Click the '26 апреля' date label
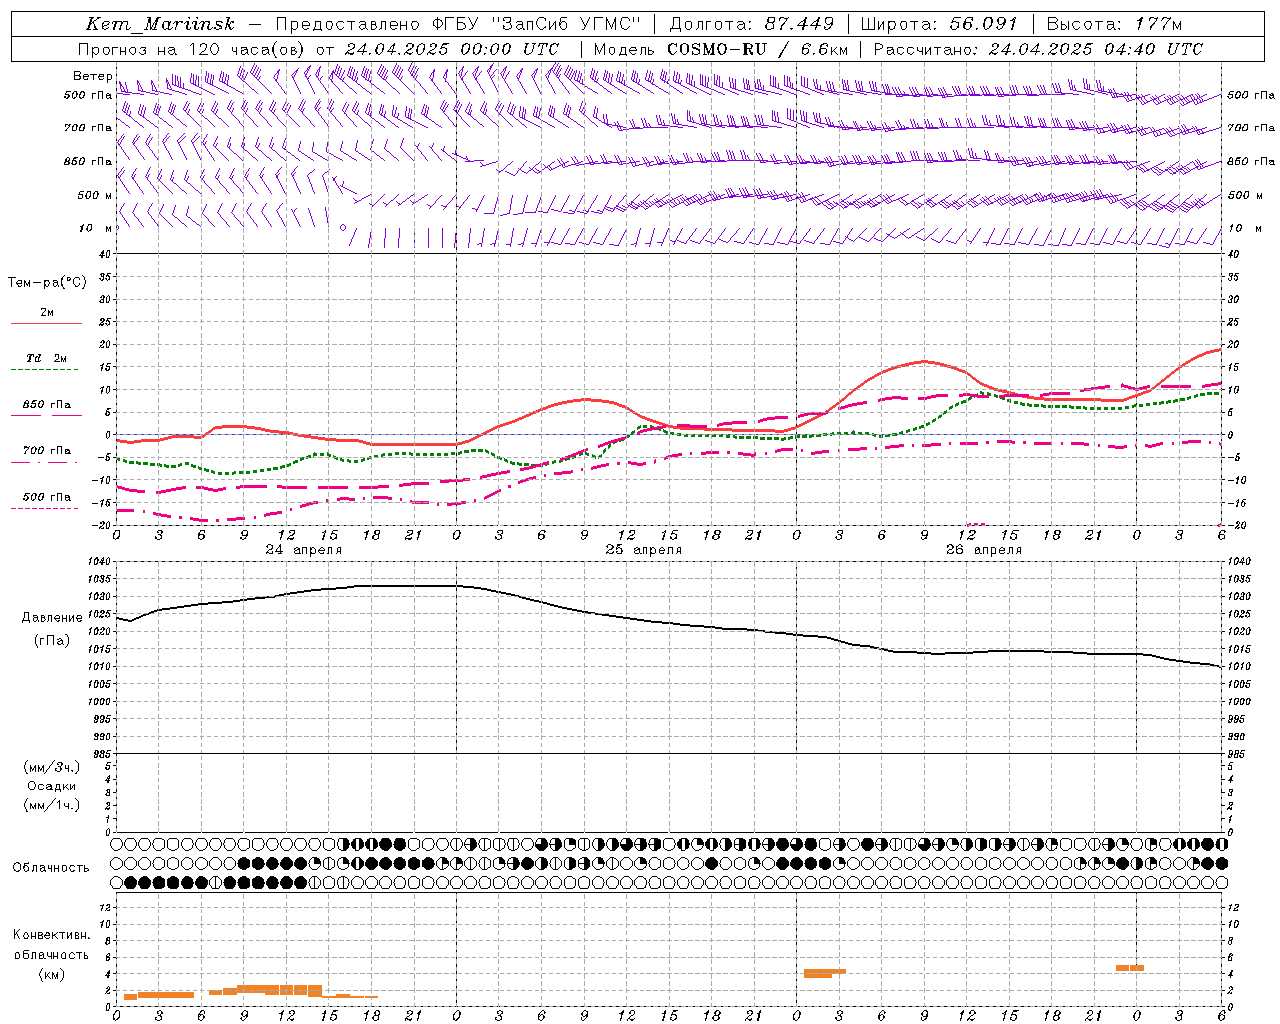Viewport: 1280px width, 1024px height. pos(983,550)
